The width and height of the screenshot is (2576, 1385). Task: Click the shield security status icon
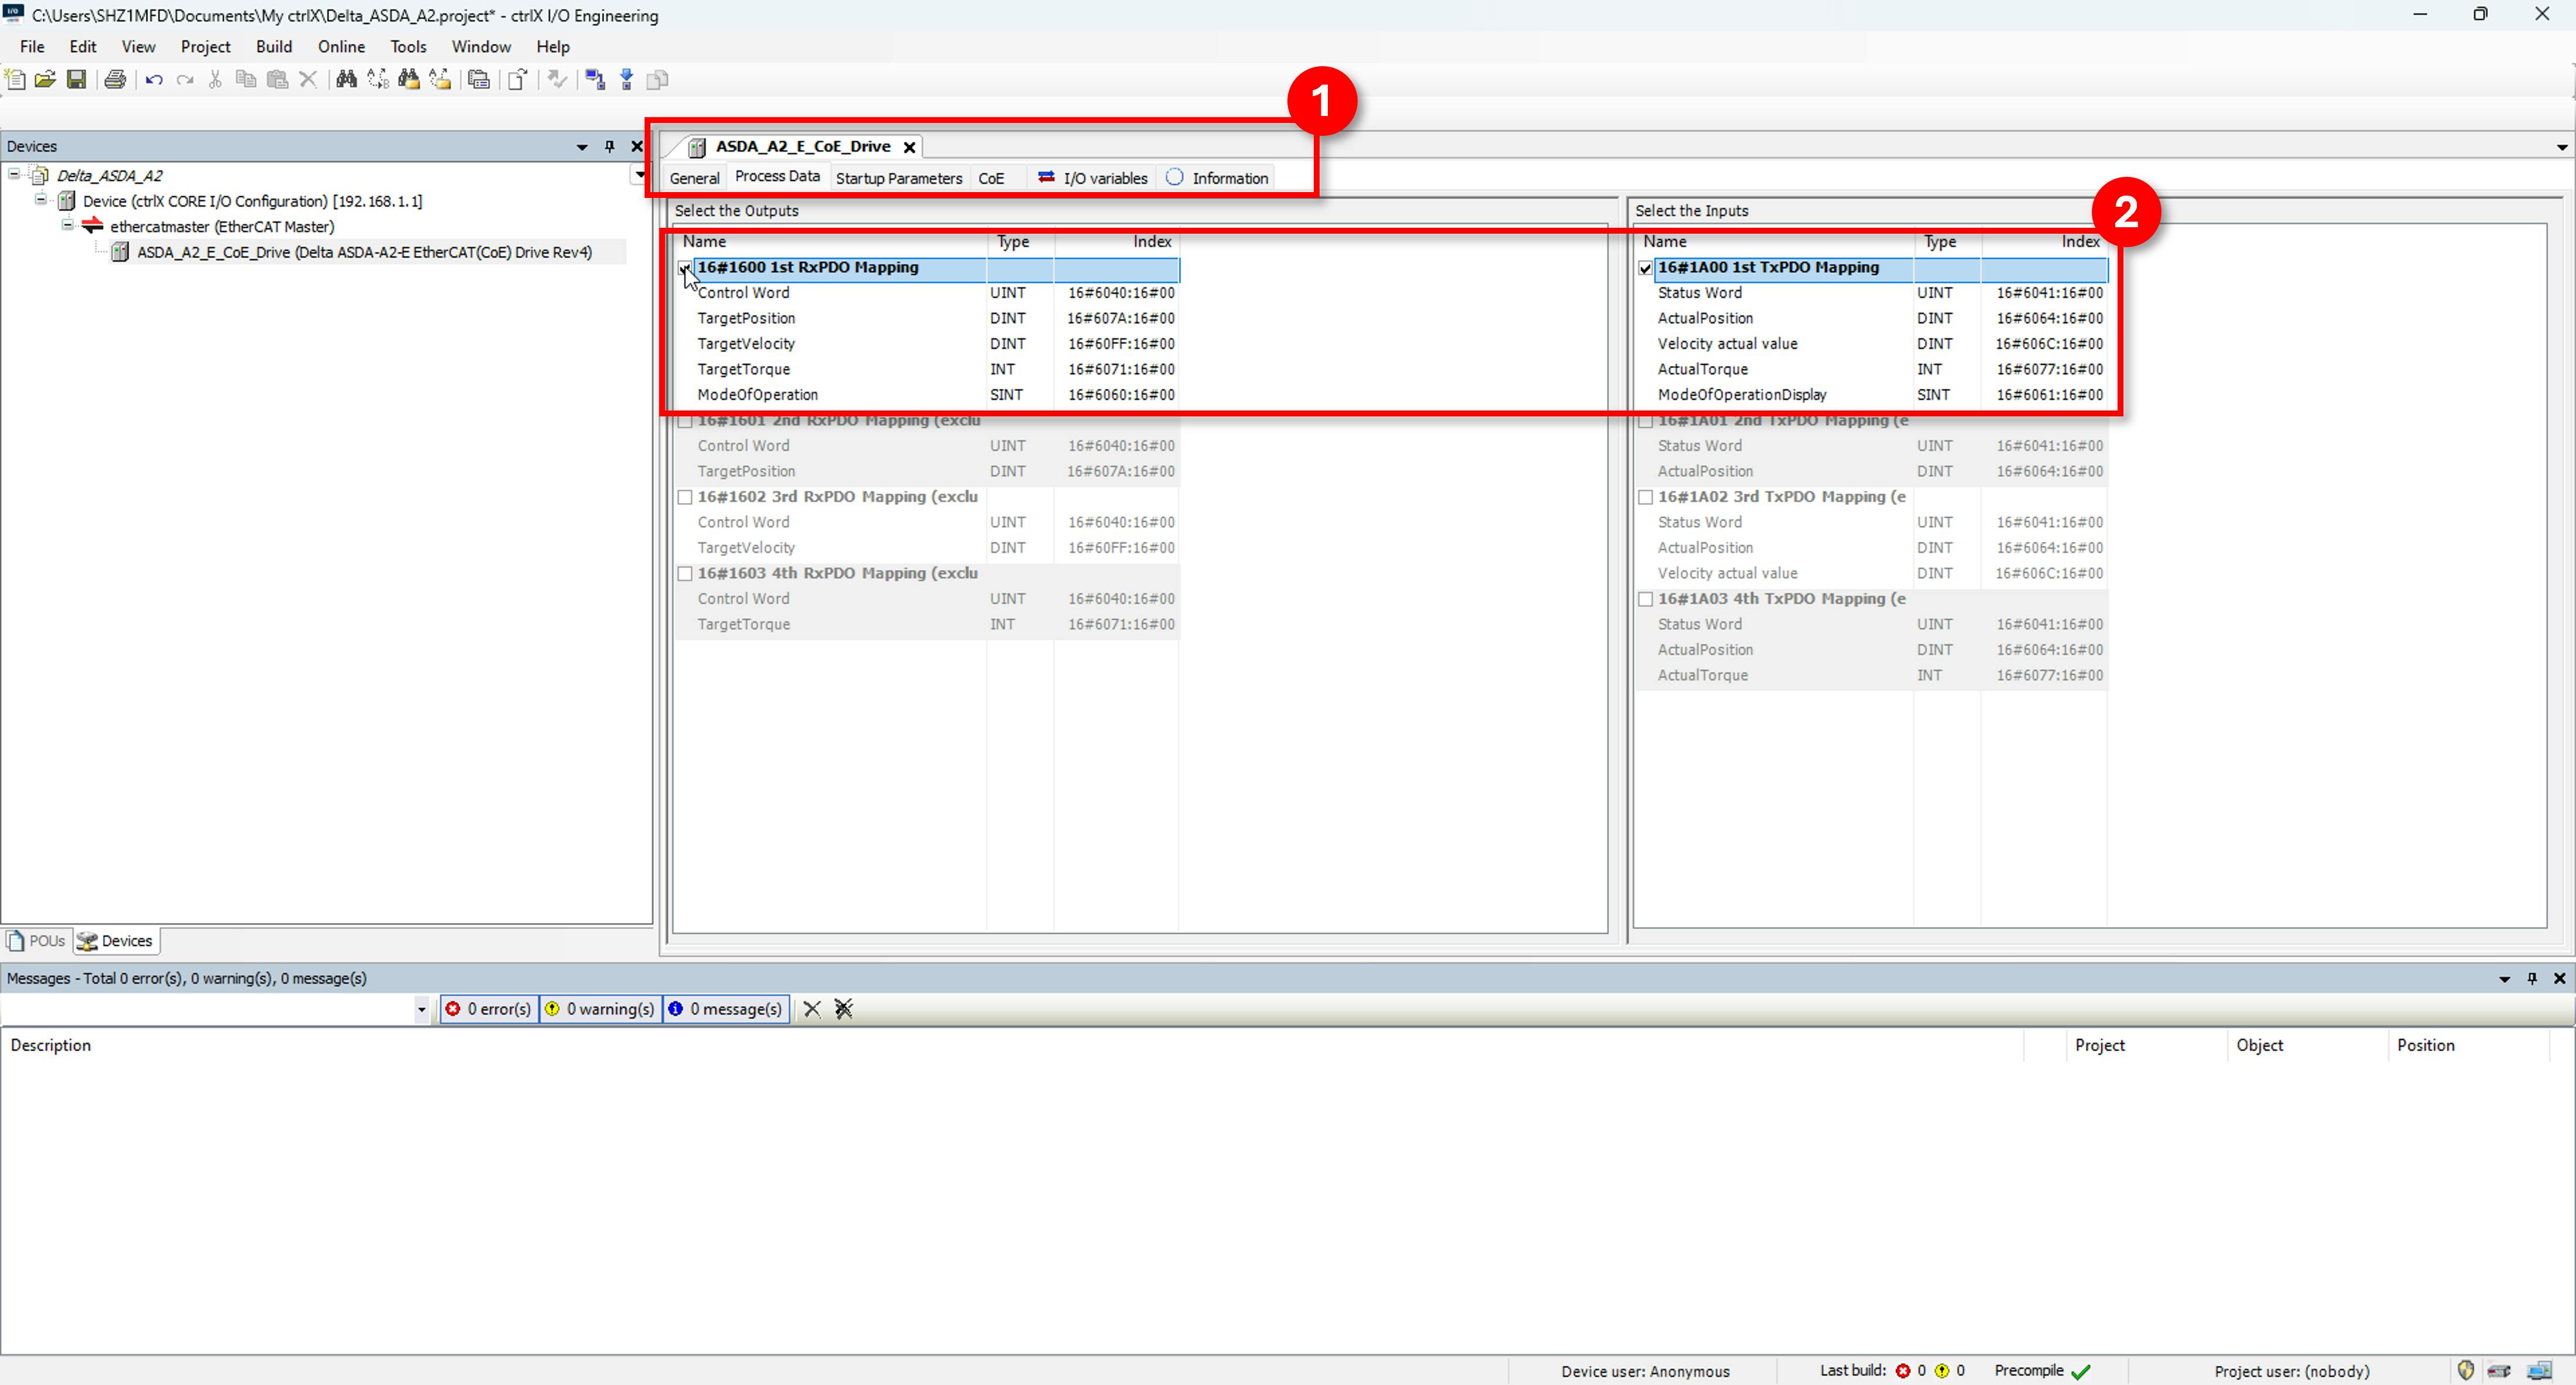[x=2466, y=1371]
